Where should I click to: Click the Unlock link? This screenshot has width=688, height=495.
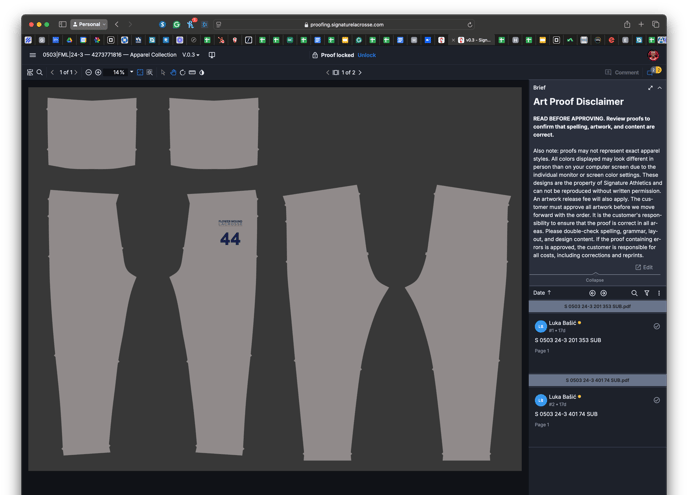pyautogui.click(x=366, y=55)
